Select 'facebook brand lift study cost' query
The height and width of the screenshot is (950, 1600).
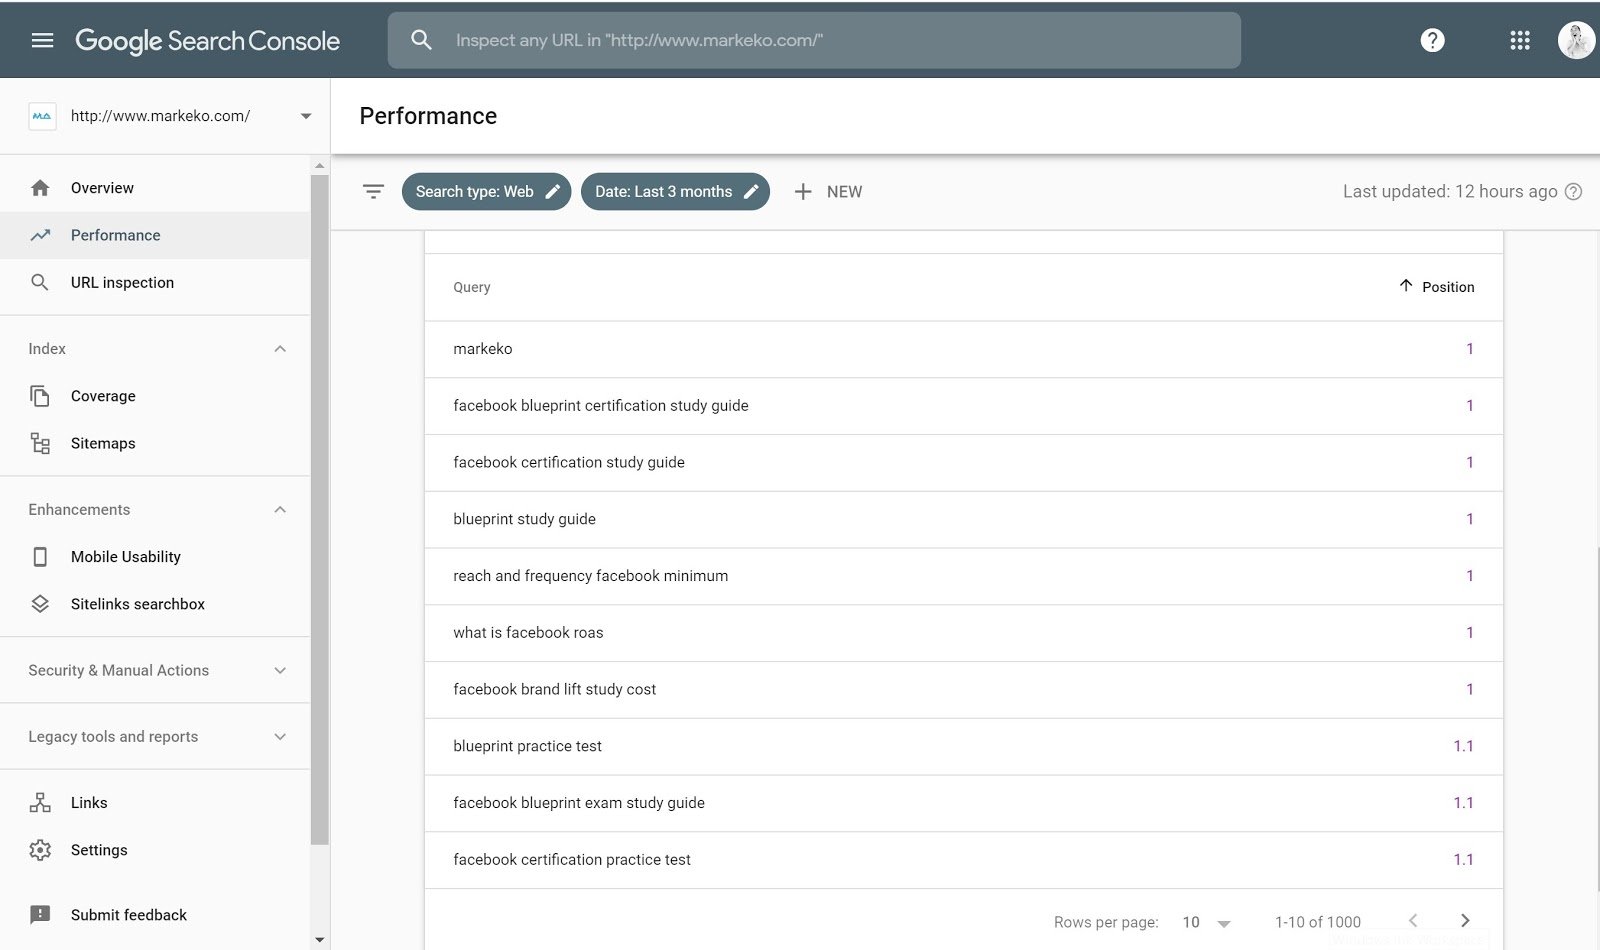tap(963, 690)
